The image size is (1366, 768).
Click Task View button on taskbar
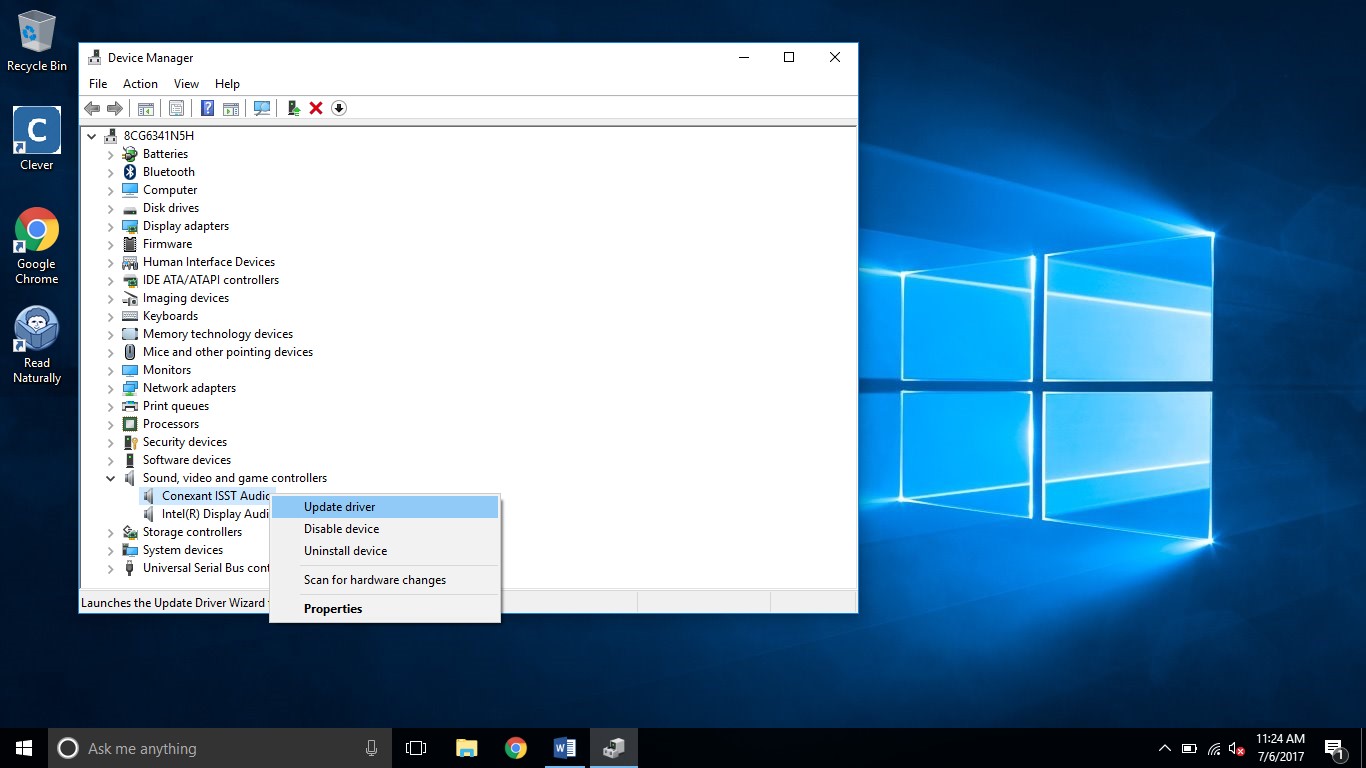[x=416, y=748]
